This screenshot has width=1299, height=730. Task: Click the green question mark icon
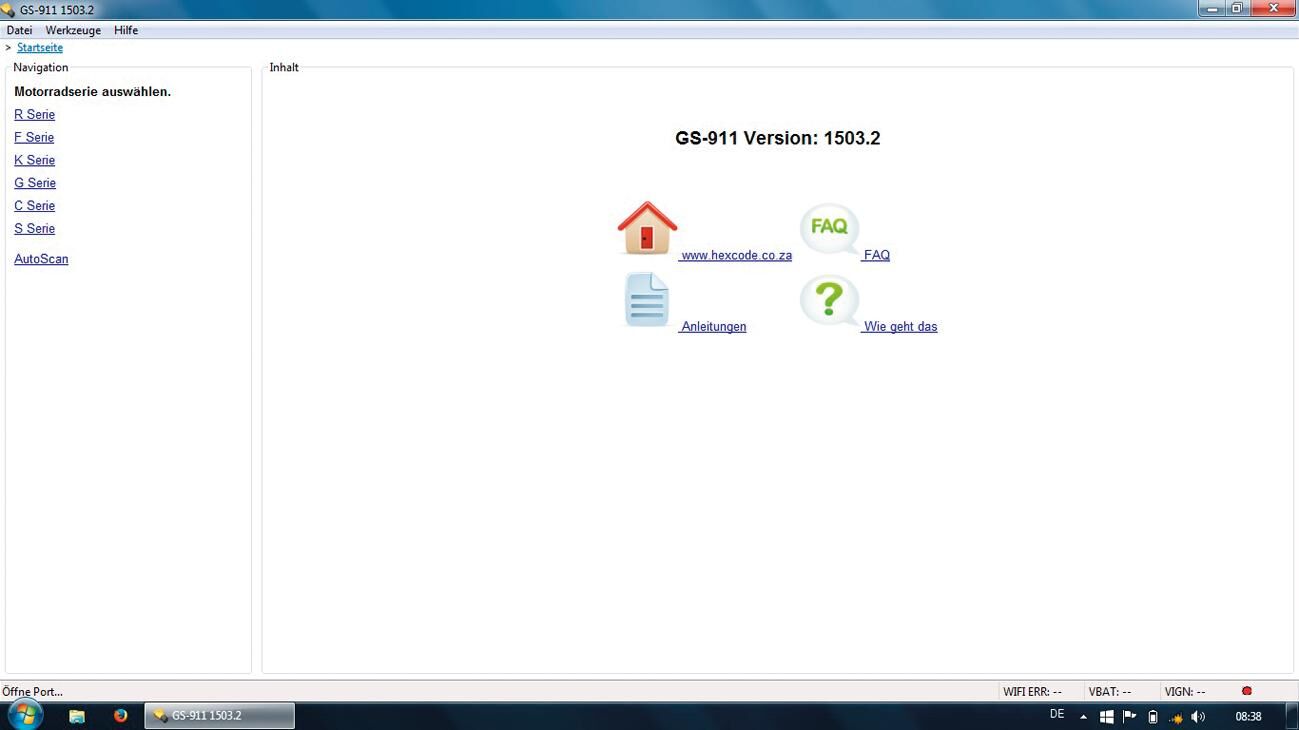(829, 301)
